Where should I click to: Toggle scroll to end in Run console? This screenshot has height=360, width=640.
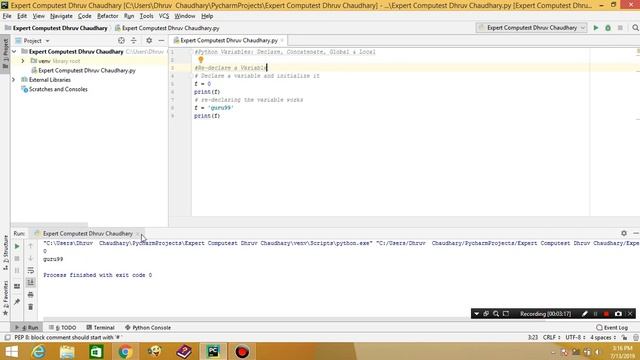click(x=31, y=282)
